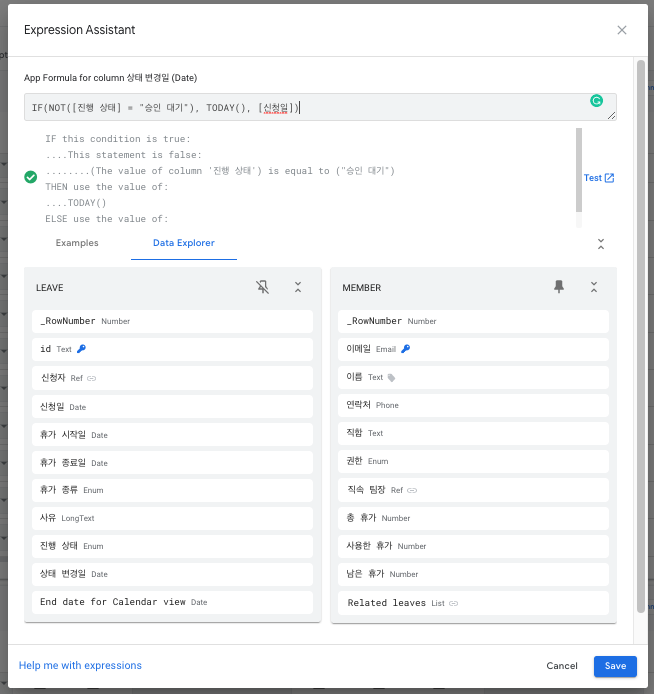
Task: Click the key icon beside id
Action: (x=81, y=349)
